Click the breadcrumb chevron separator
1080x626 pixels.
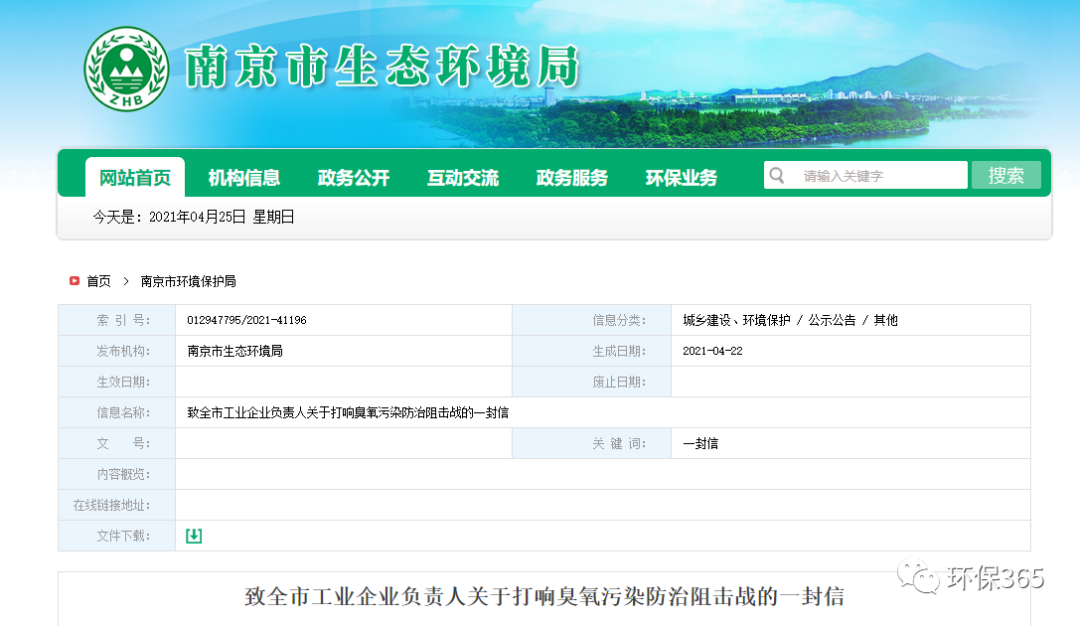pyautogui.click(x=126, y=282)
